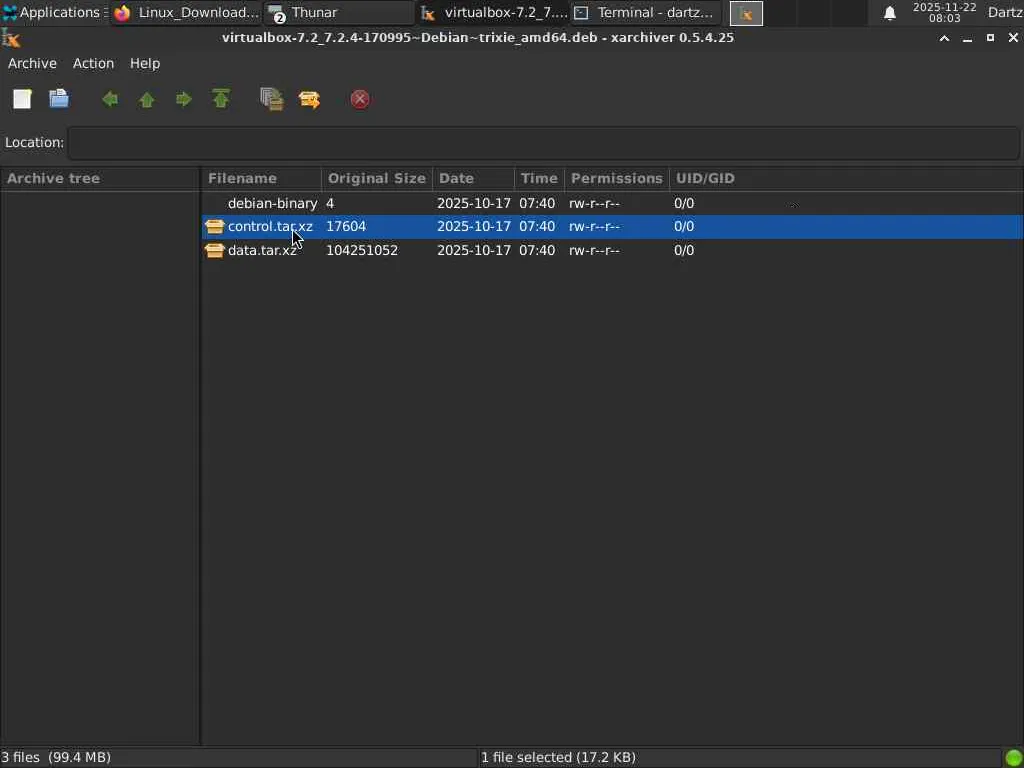Sort by Permissions column header
1024x768 pixels.
pyautogui.click(x=616, y=178)
